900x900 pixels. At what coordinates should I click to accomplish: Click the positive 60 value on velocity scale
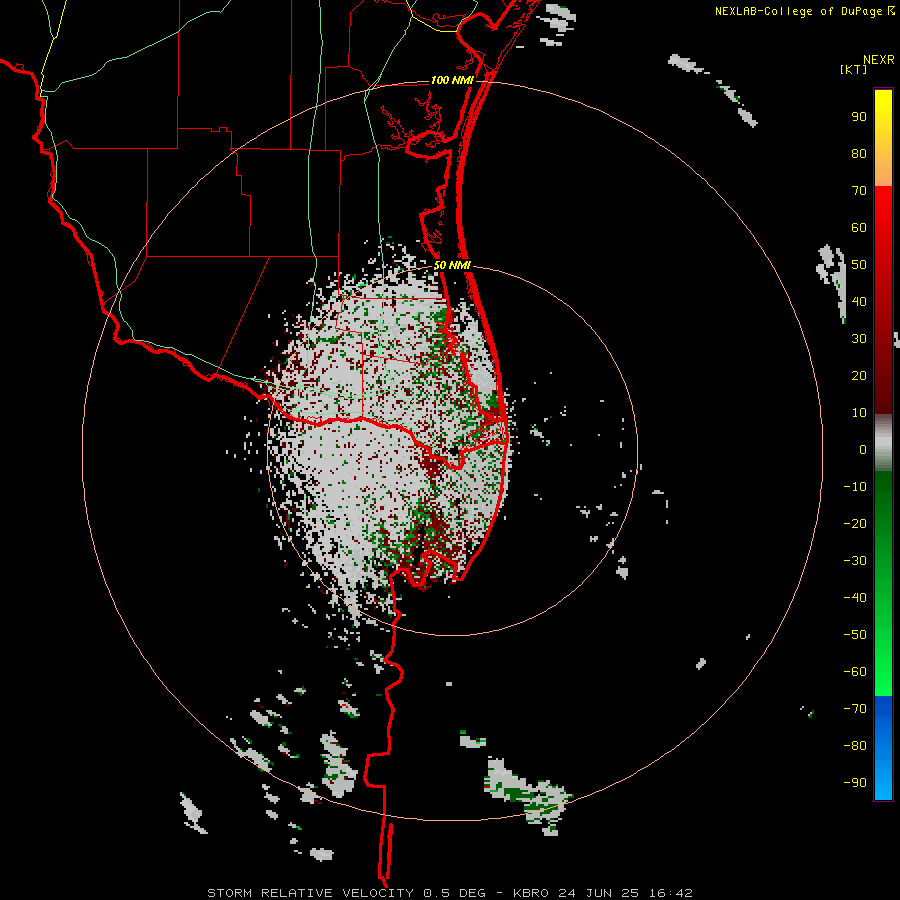(859, 228)
